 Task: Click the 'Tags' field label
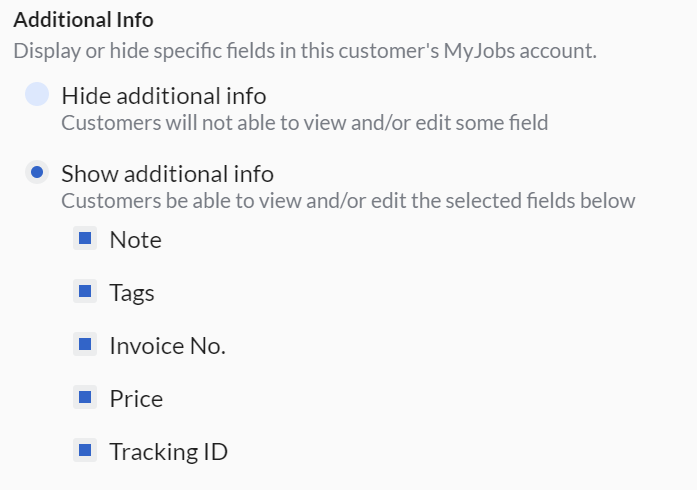point(132,293)
